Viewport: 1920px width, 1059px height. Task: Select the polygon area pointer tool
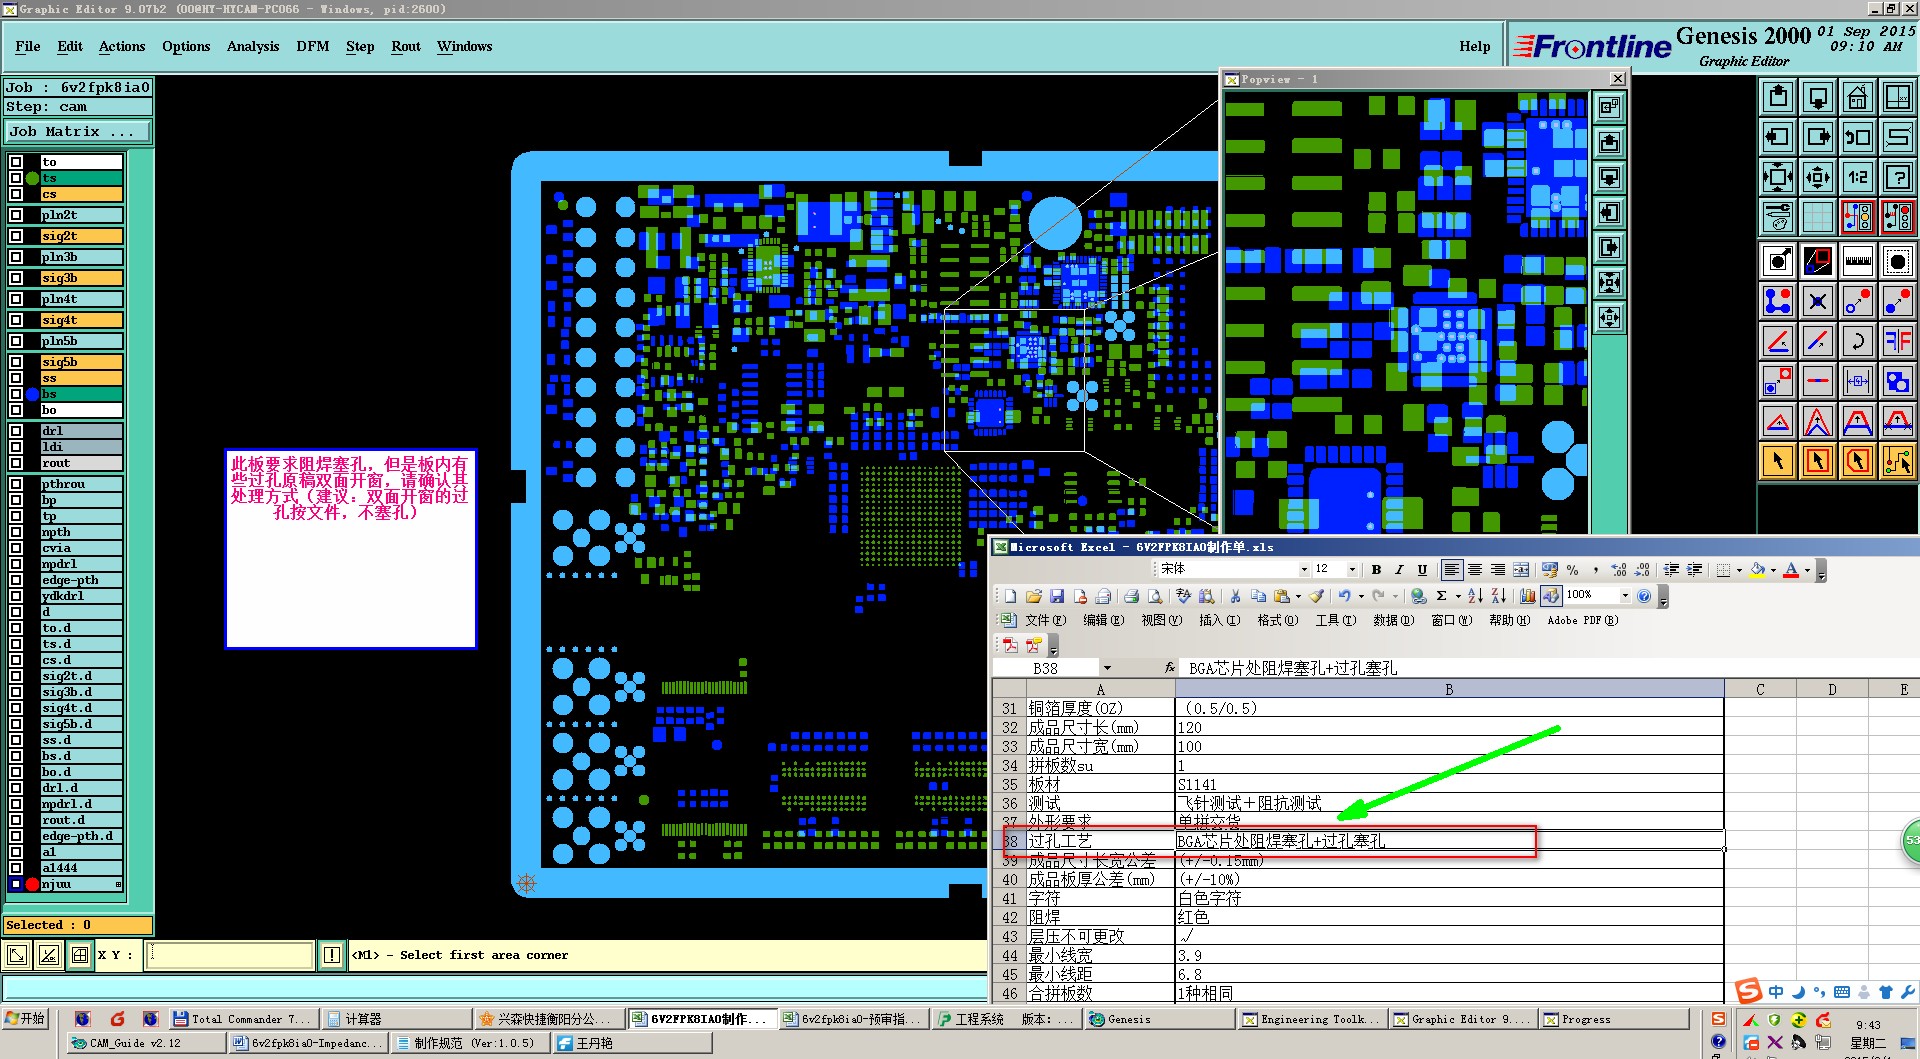pyautogui.click(x=1858, y=461)
